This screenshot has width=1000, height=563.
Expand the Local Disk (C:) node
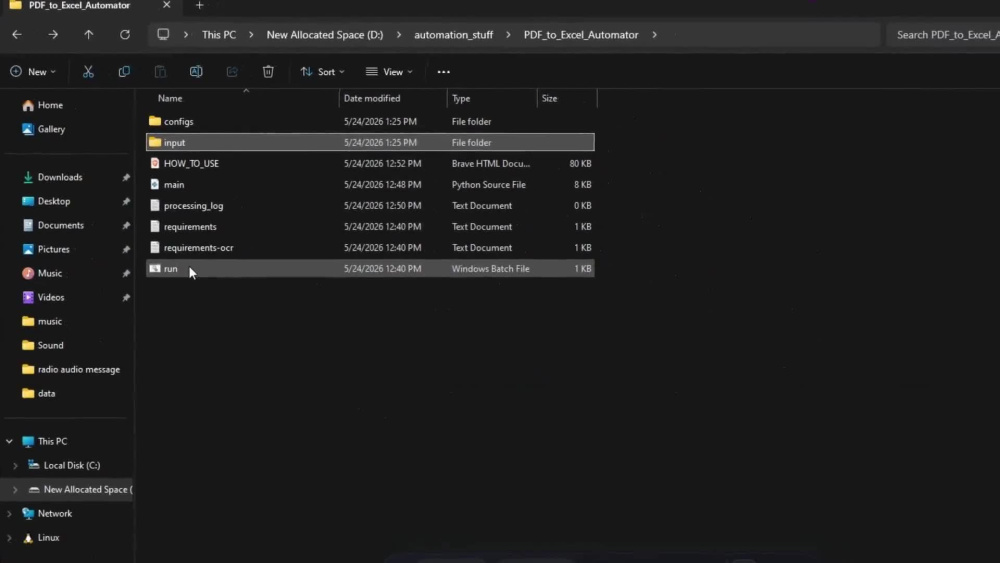coord(15,465)
